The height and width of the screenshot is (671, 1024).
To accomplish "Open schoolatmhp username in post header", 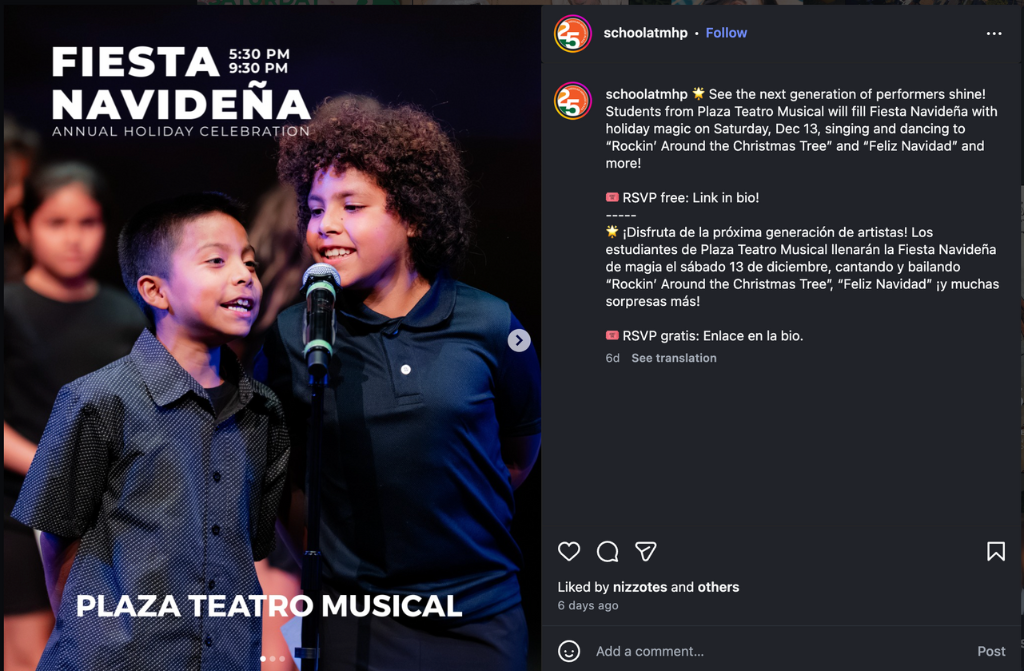I will (x=645, y=33).
